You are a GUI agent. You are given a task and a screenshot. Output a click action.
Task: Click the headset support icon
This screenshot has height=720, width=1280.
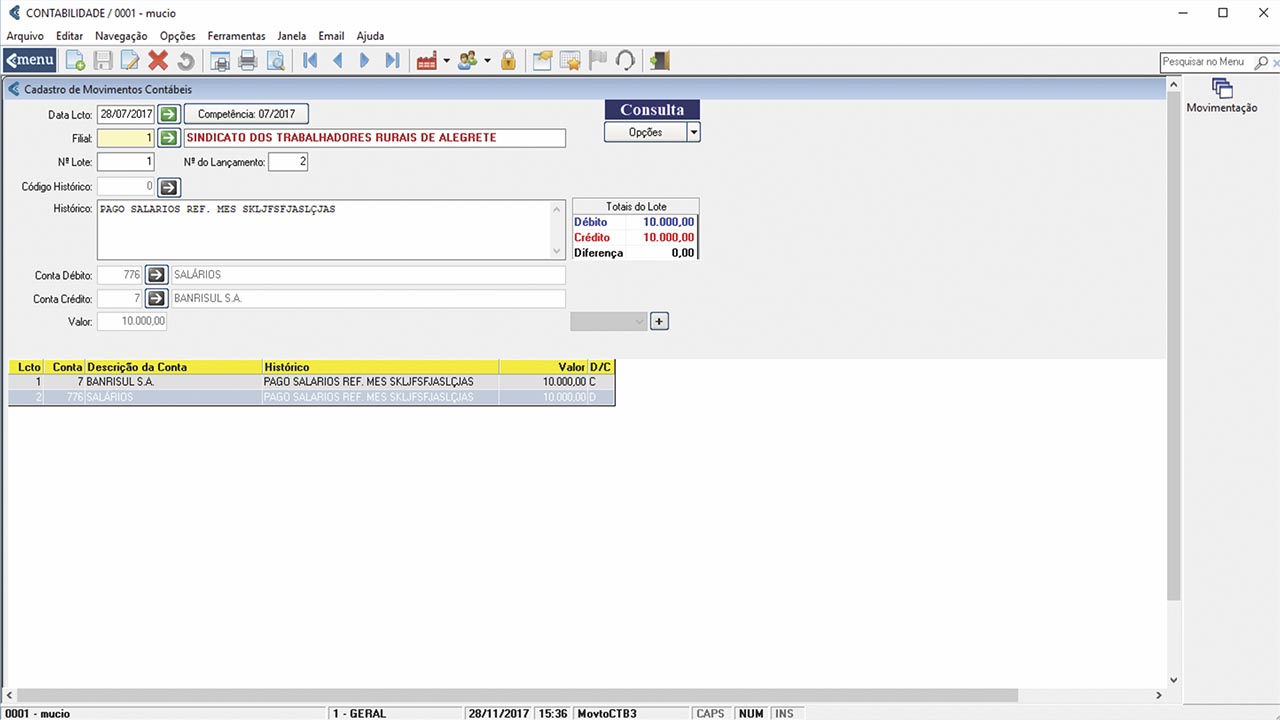tap(625, 61)
